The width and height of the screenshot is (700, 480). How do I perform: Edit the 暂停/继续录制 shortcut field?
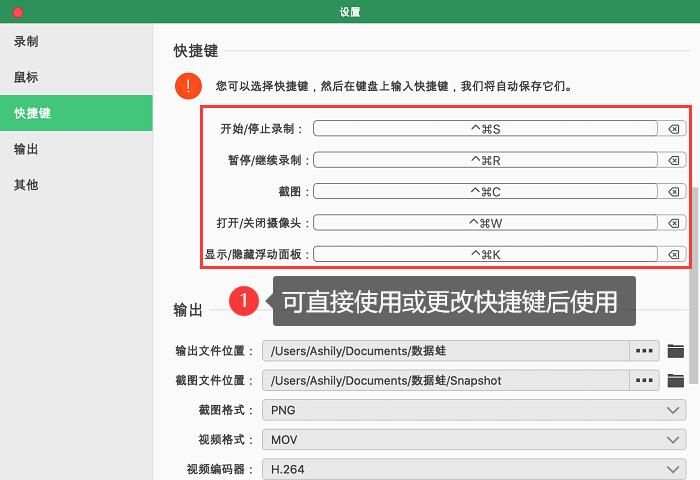pyautogui.click(x=485, y=160)
